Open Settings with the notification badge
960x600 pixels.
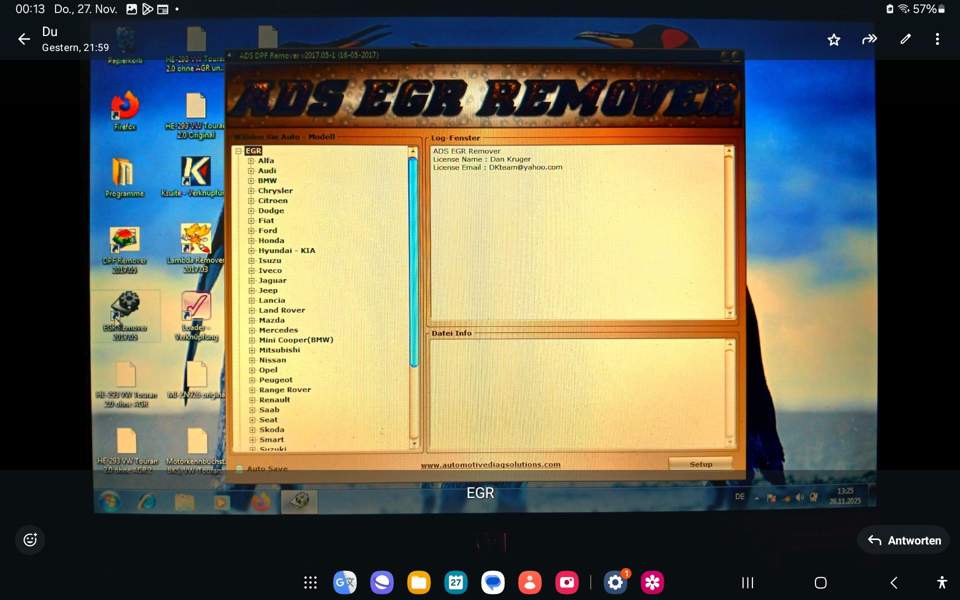[x=615, y=582]
